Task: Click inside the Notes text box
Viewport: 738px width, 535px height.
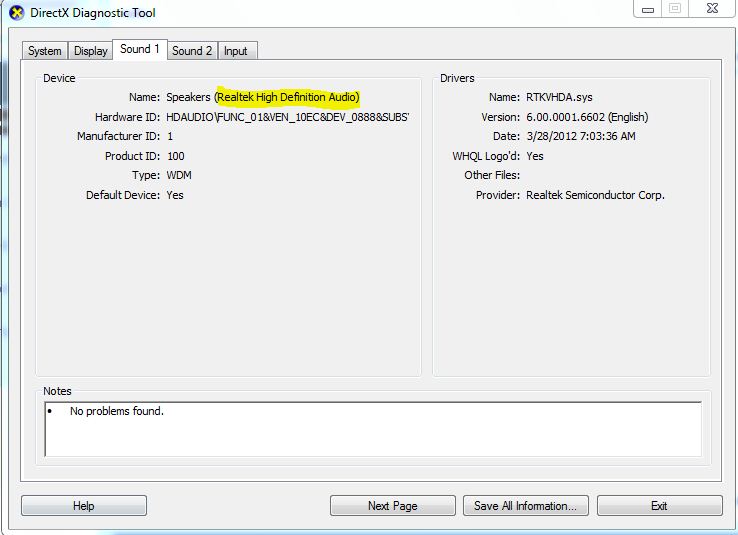Action: pos(372,429)
